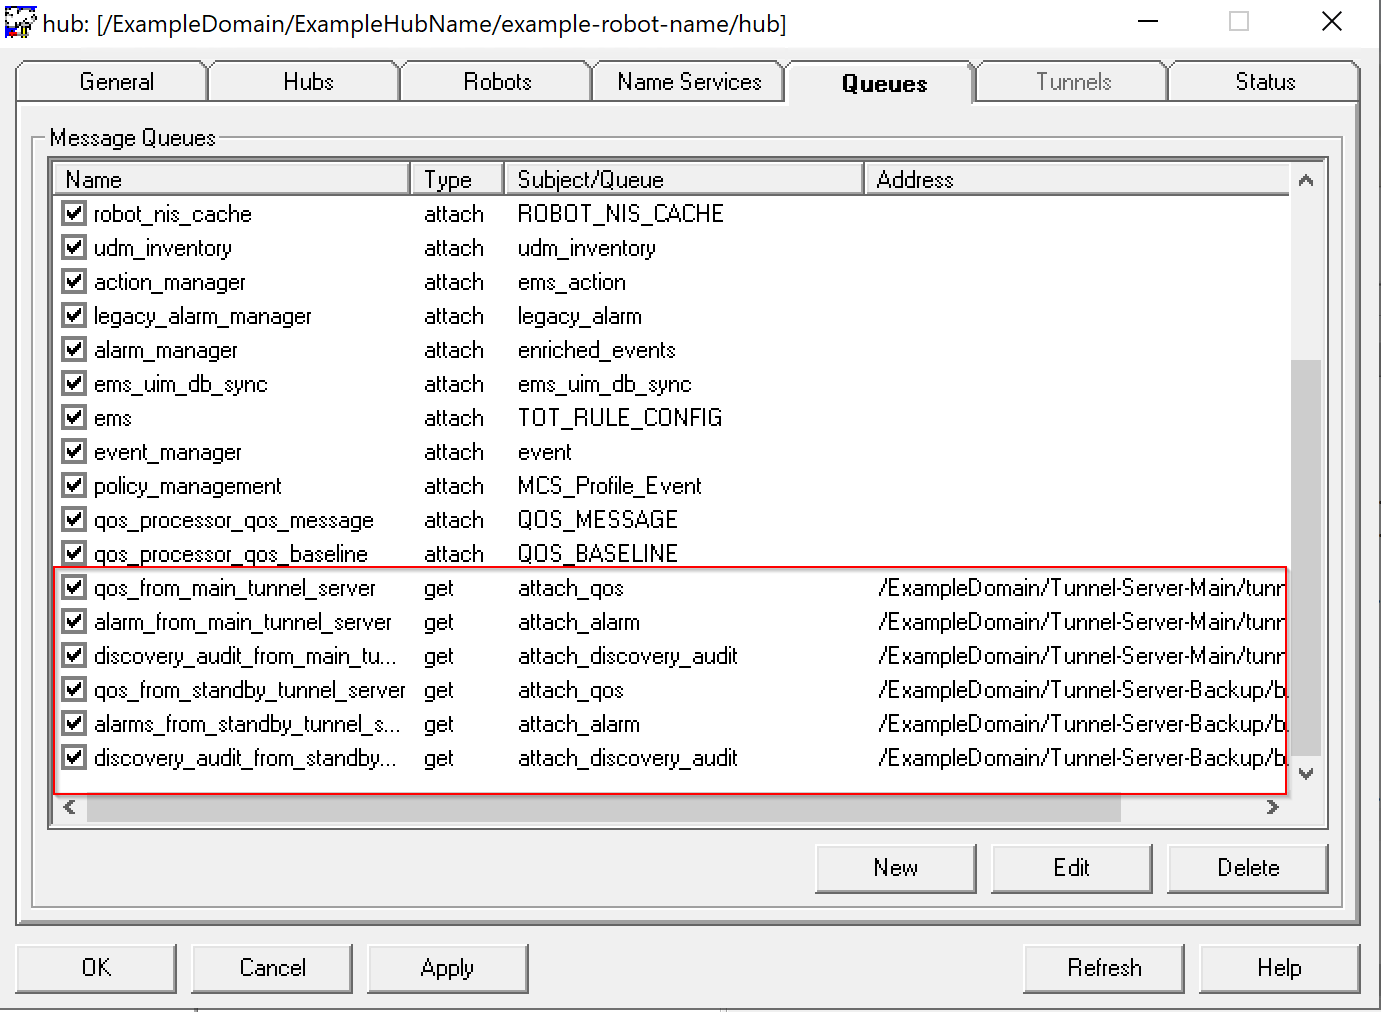Click address of qos_from_standby_tunnel_server row

pyautogui.click(x=1082, y=690)
